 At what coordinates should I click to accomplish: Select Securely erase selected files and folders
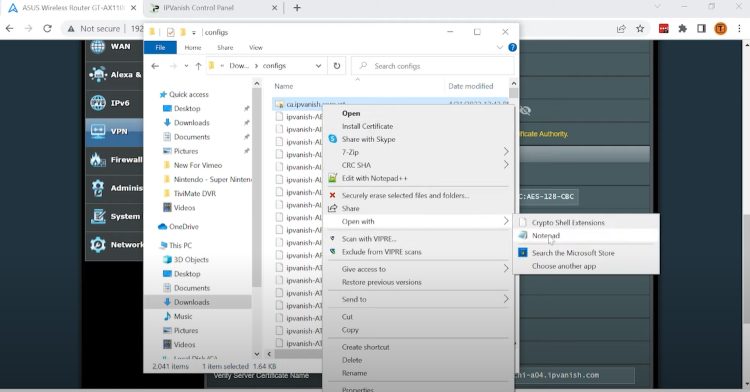click(x=405, y=196)
